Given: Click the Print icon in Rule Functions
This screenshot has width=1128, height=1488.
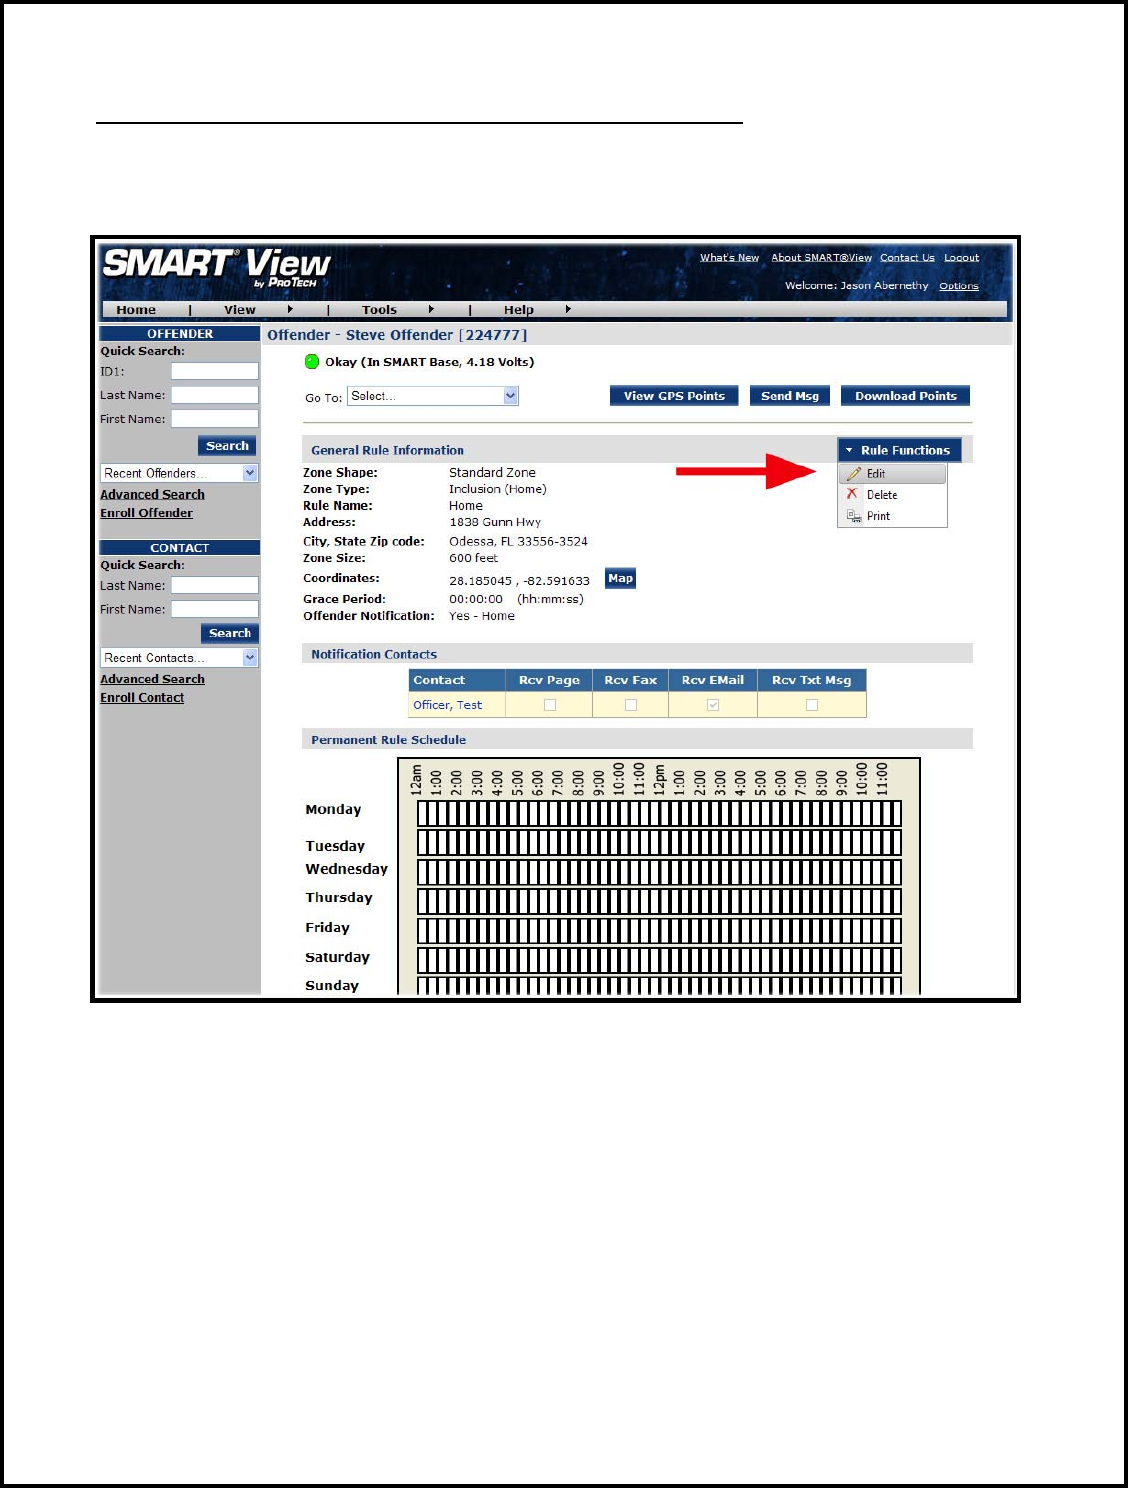Looking at the screenshot, I should point(853,516).
